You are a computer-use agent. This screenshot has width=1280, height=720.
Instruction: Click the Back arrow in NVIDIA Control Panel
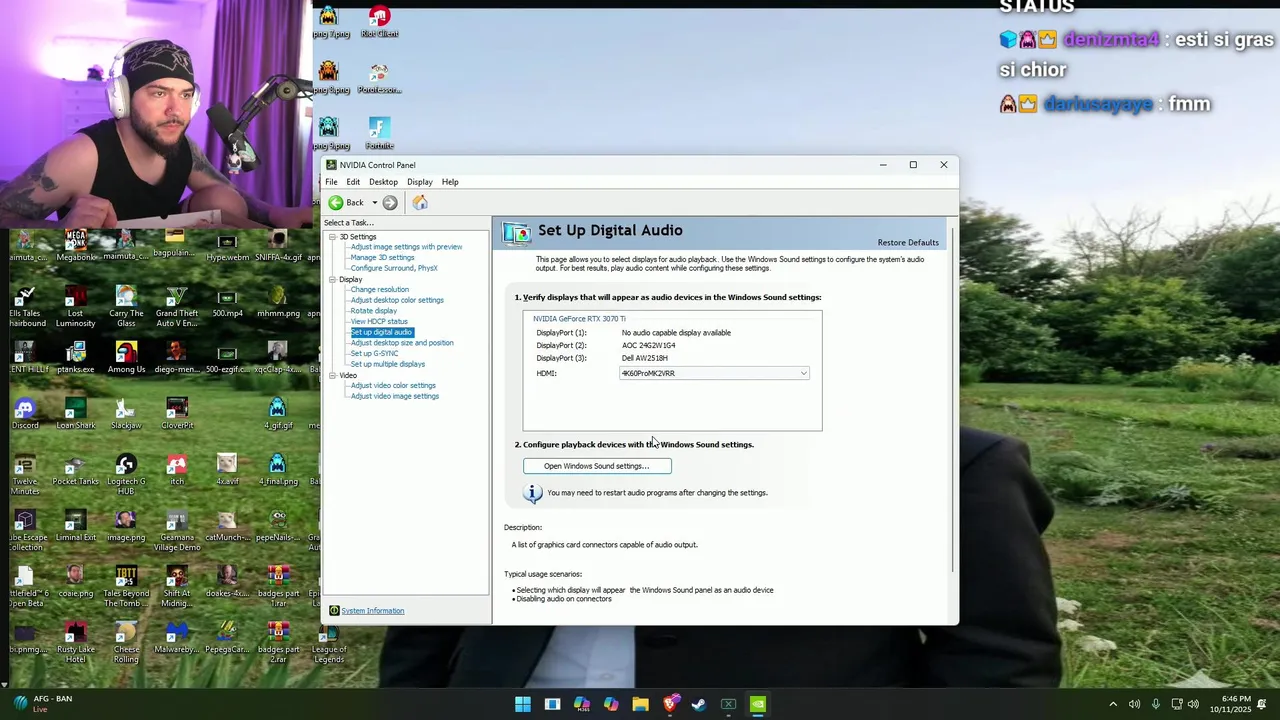tap(336, 203)
